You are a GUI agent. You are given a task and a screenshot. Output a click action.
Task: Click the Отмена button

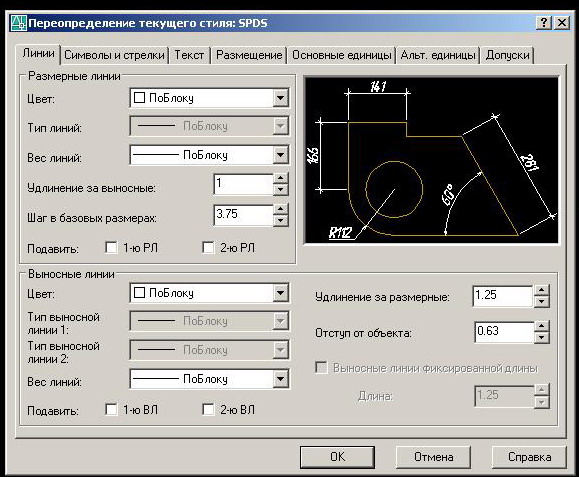[x=434, y=457]
